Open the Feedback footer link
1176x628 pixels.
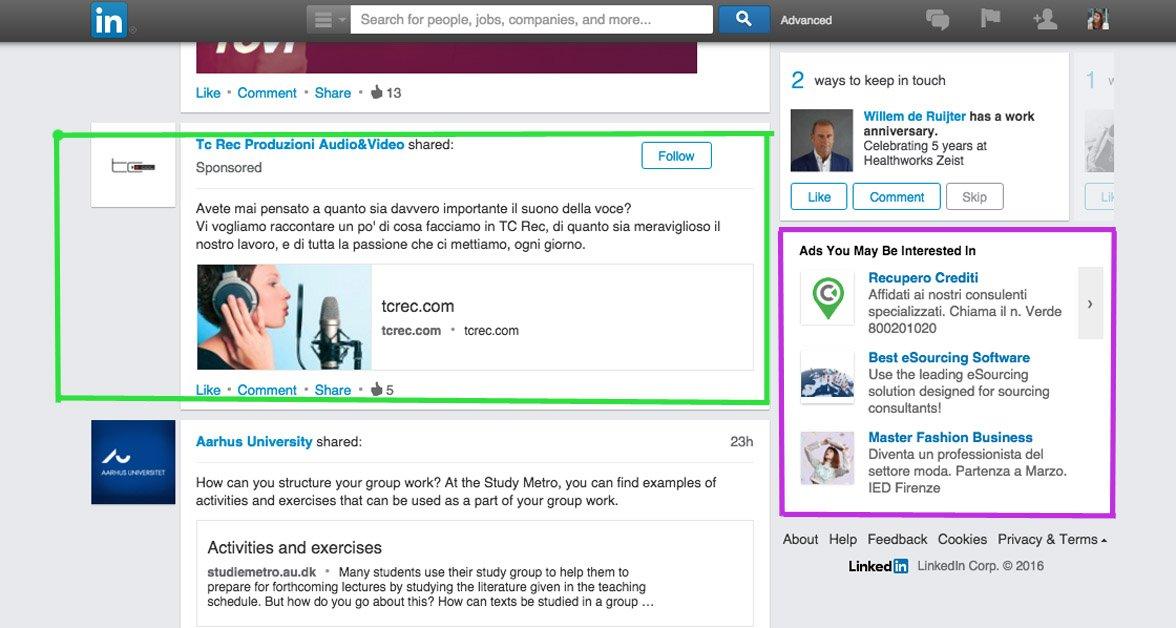click(897, 539)
